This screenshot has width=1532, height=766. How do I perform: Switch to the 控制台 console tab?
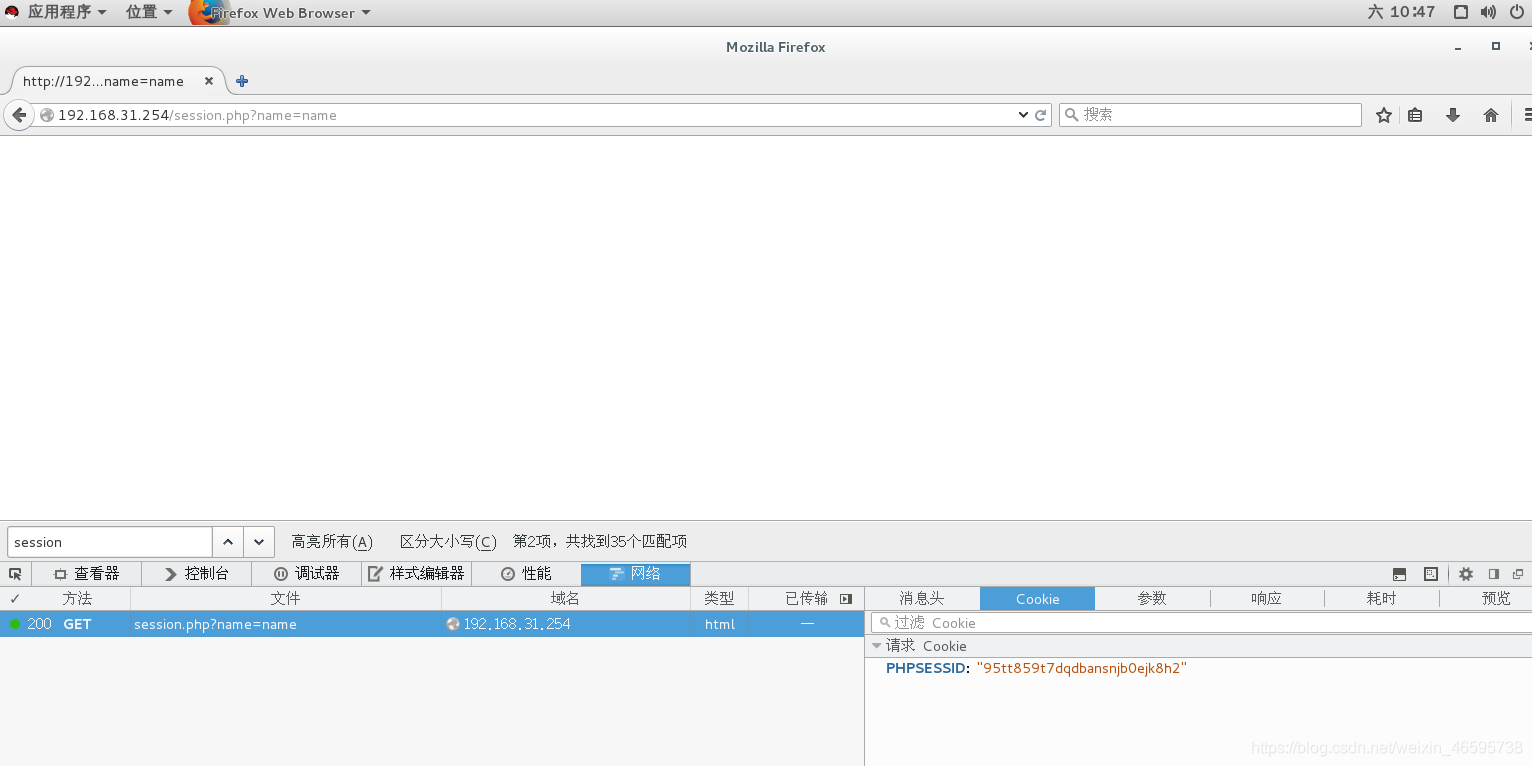point(197,574)
